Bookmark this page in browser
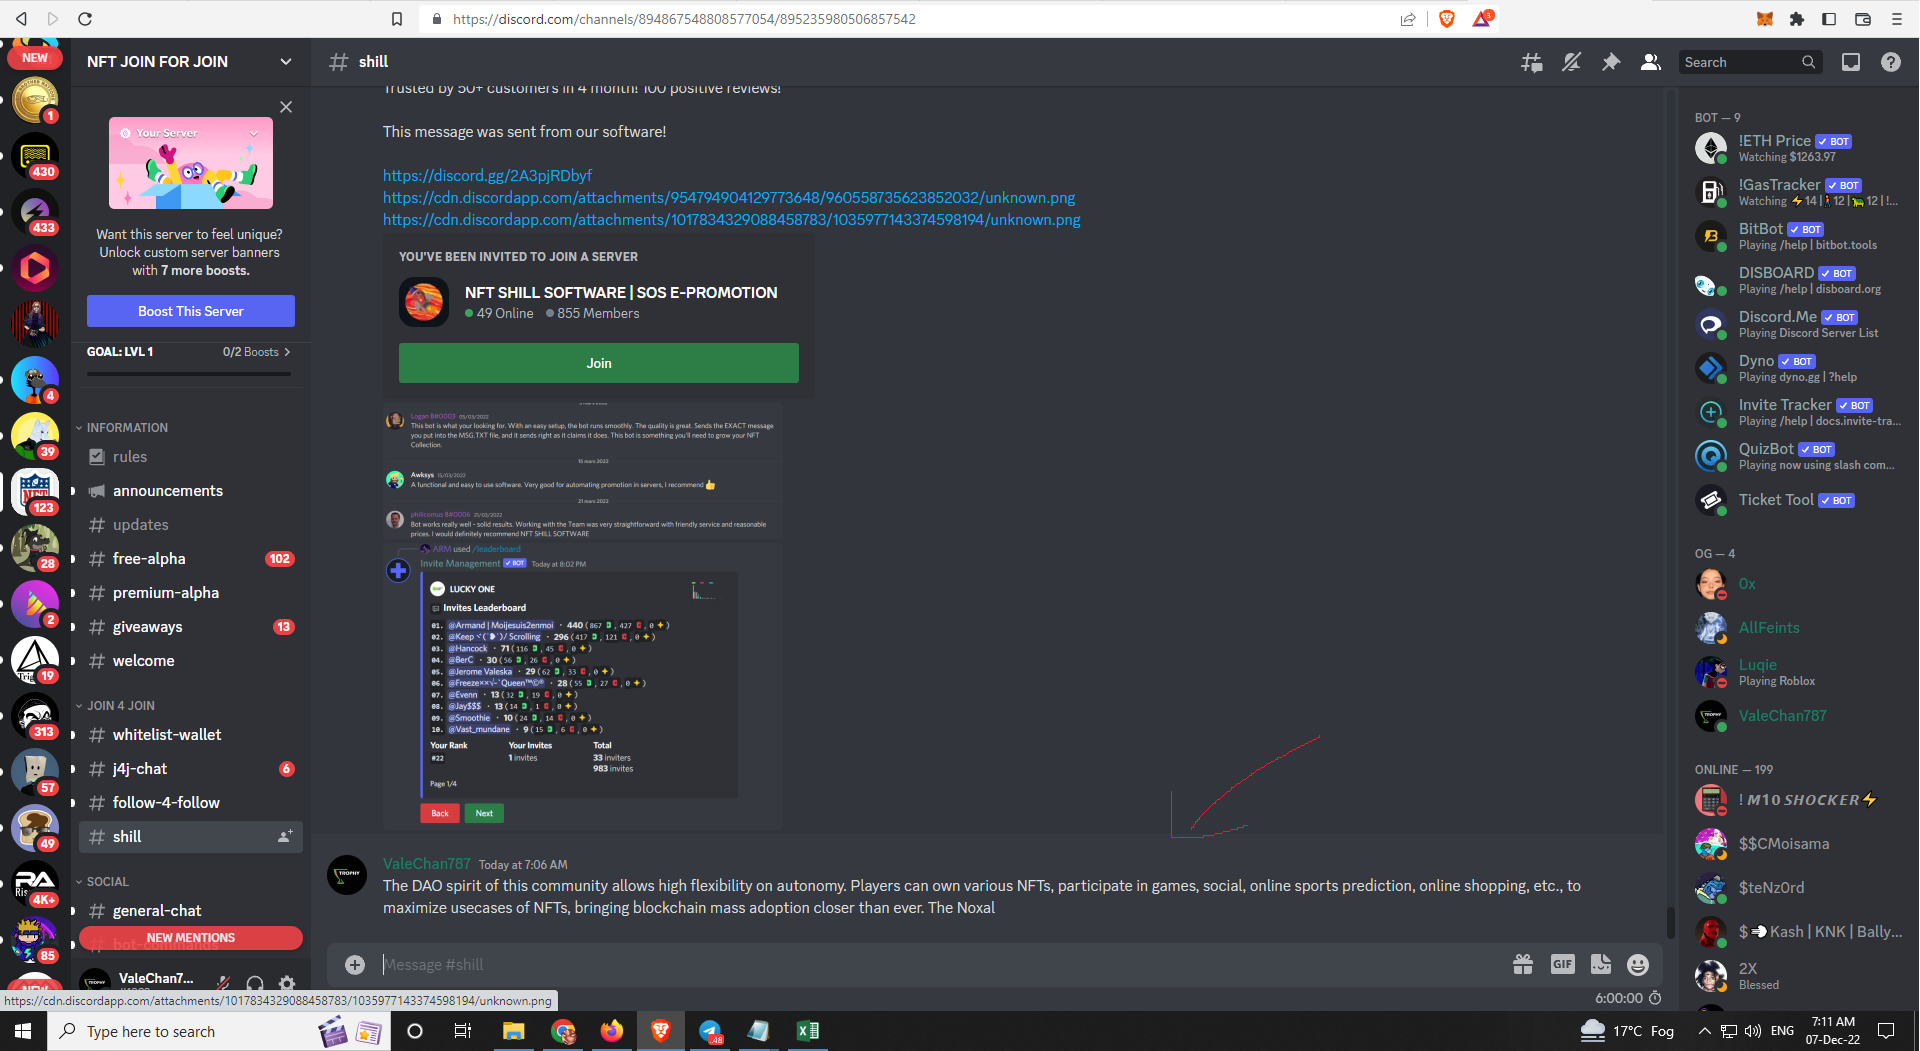This screenshot has height=1051, width=1920. (397, 19)
